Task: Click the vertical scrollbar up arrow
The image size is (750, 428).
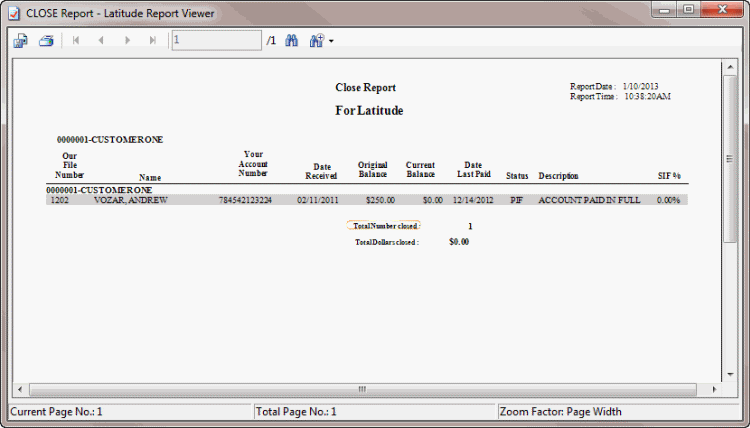Action: (730, 69)
